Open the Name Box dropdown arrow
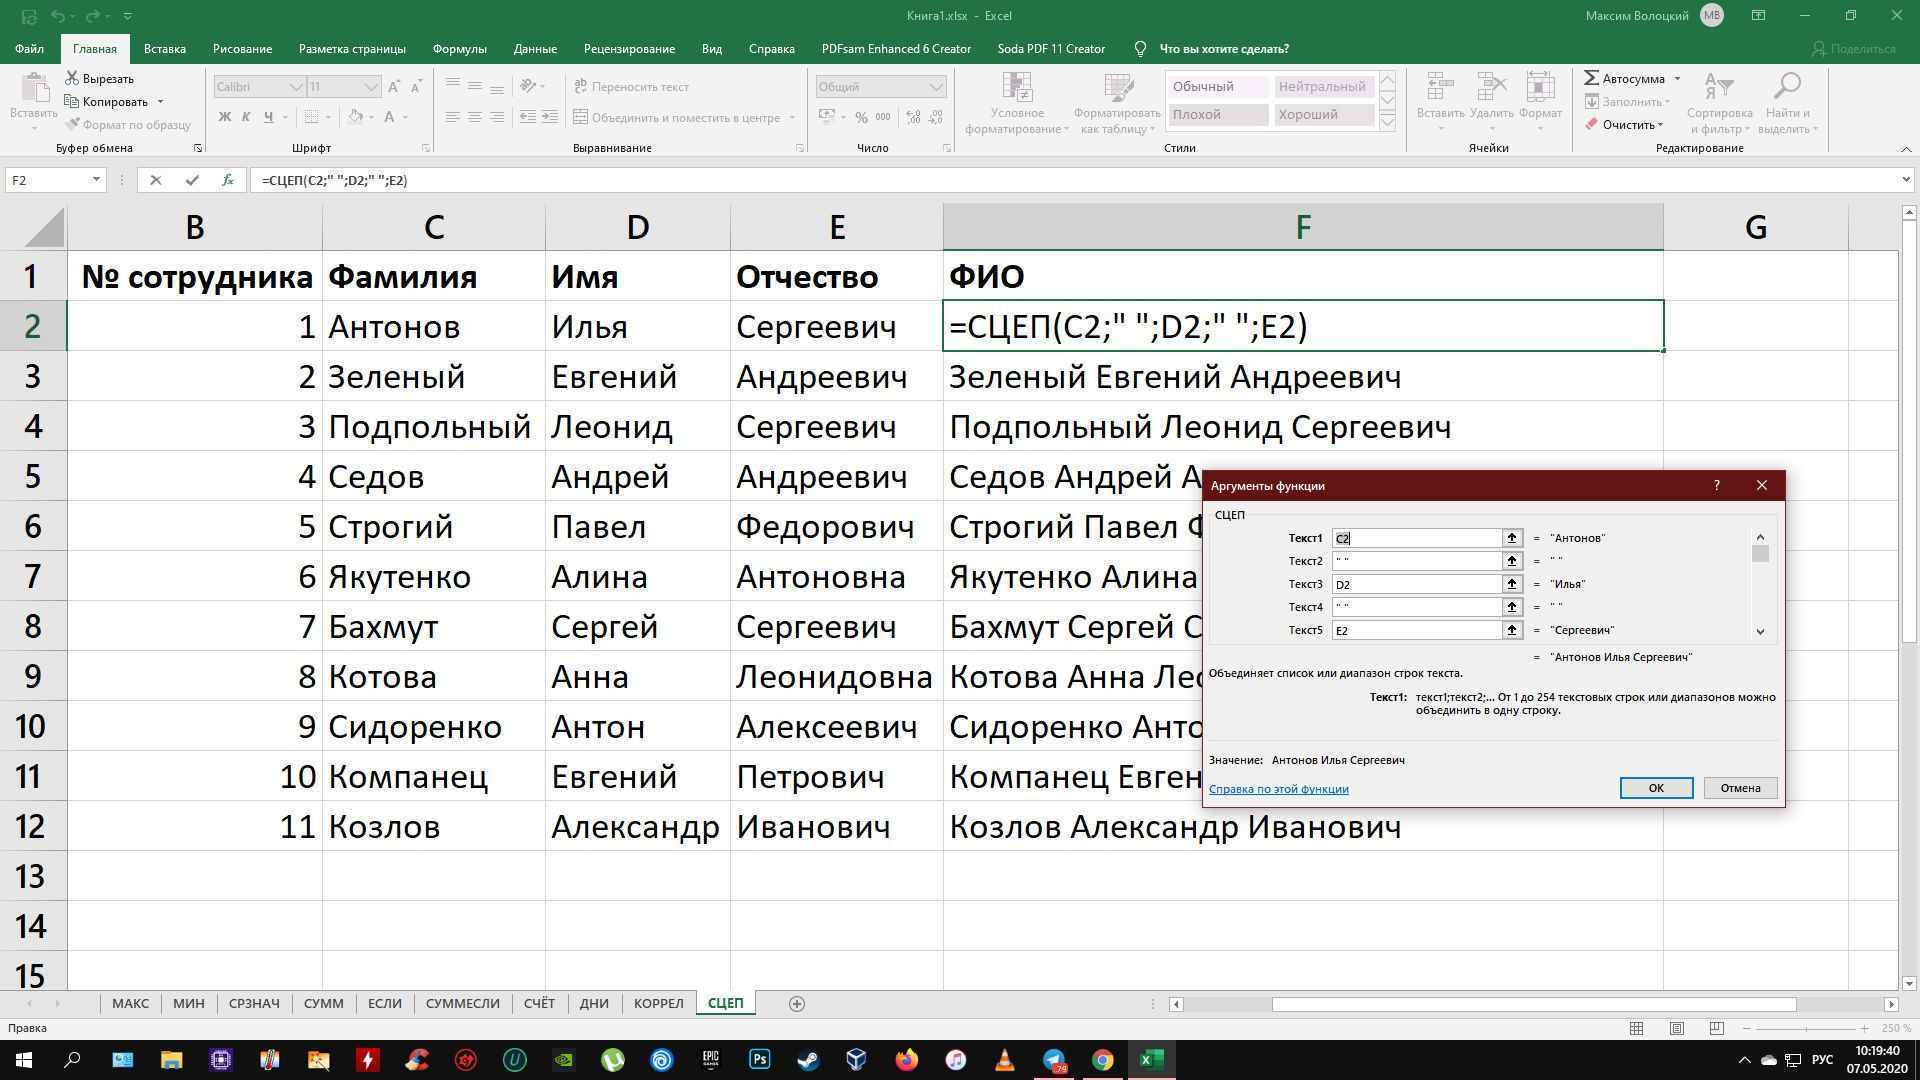Screen dimensions: 1920x1080 click(x=97, y=180)
